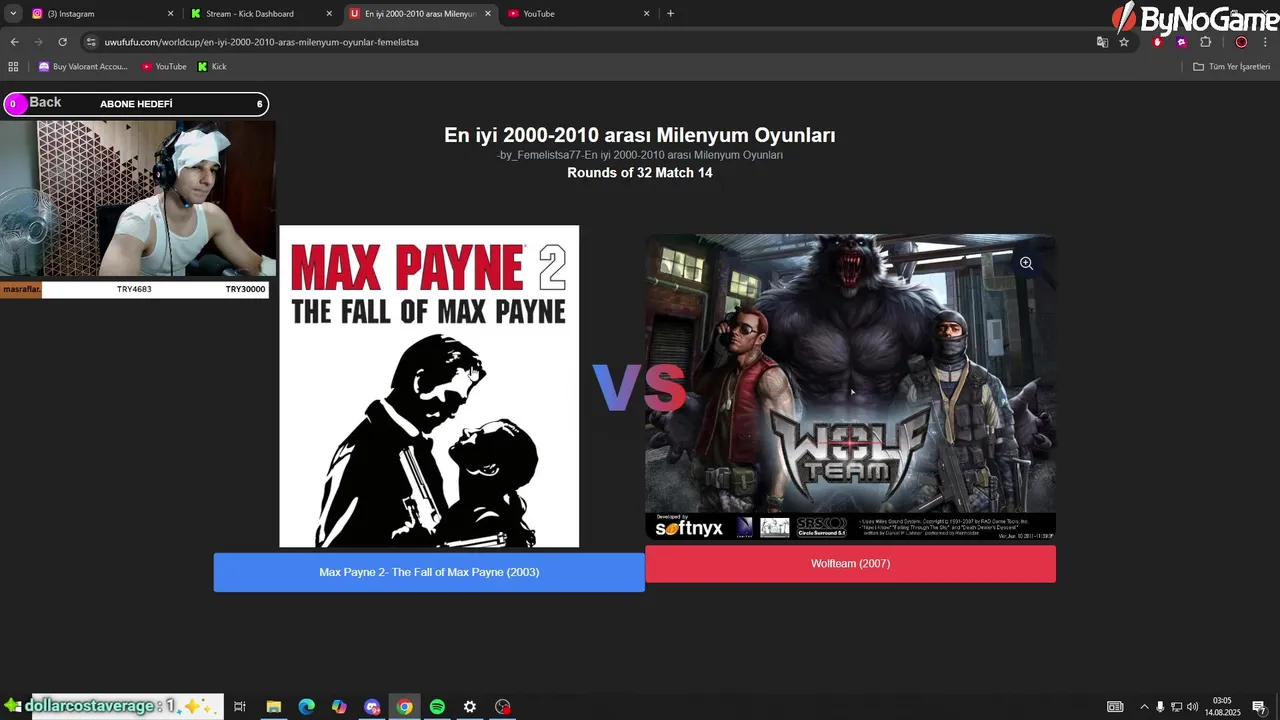The width and height of the screenshot is (1280, 720).
Task: Close the YouTube tab
Action: click(646, 14)
